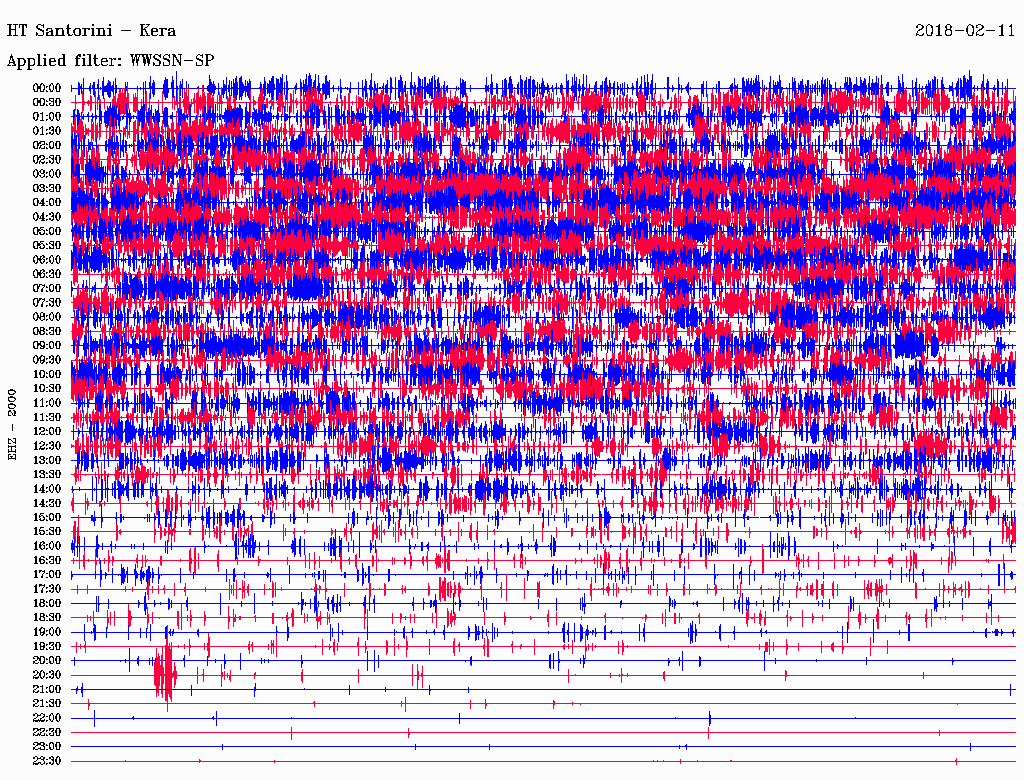Screen dimensions: 1024x780
Task: Select the 03:30 time label
Action: [46, 189]
